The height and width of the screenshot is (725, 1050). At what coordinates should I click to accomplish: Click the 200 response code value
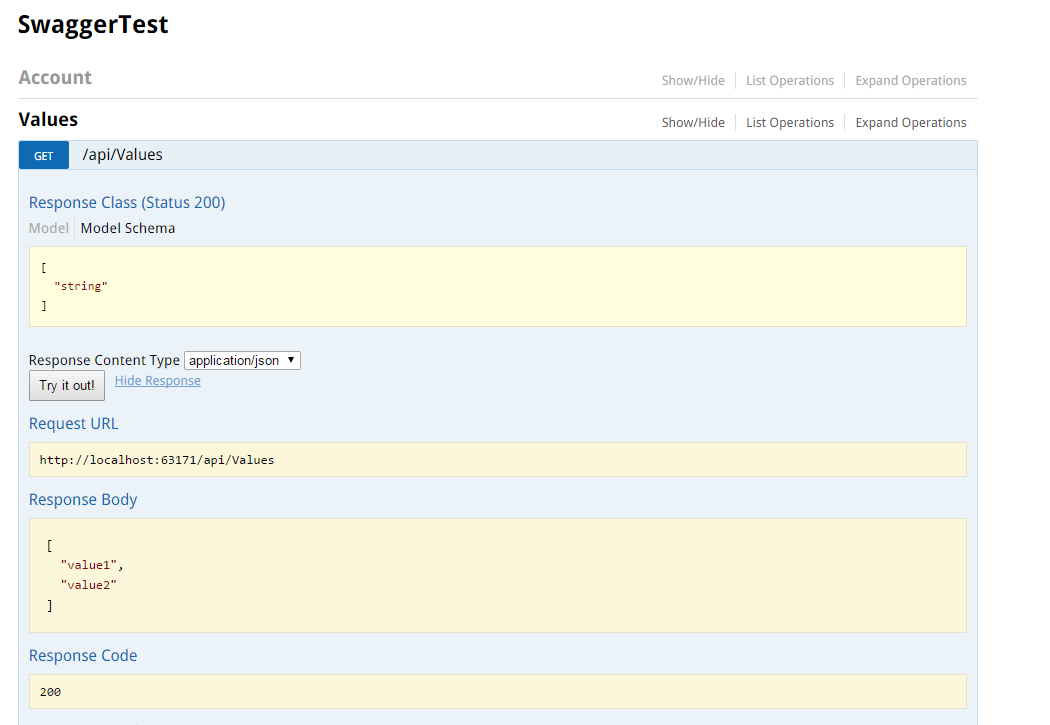pos(50,692)
